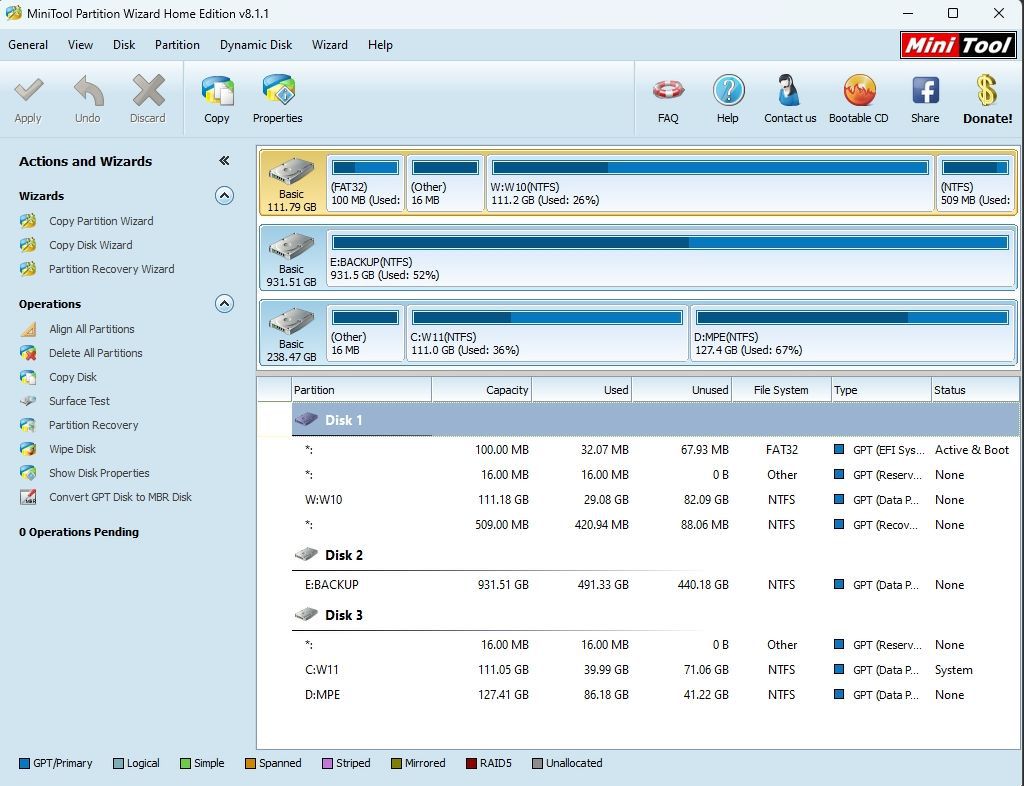Select the Disk 3 row in list

point(655,615)
